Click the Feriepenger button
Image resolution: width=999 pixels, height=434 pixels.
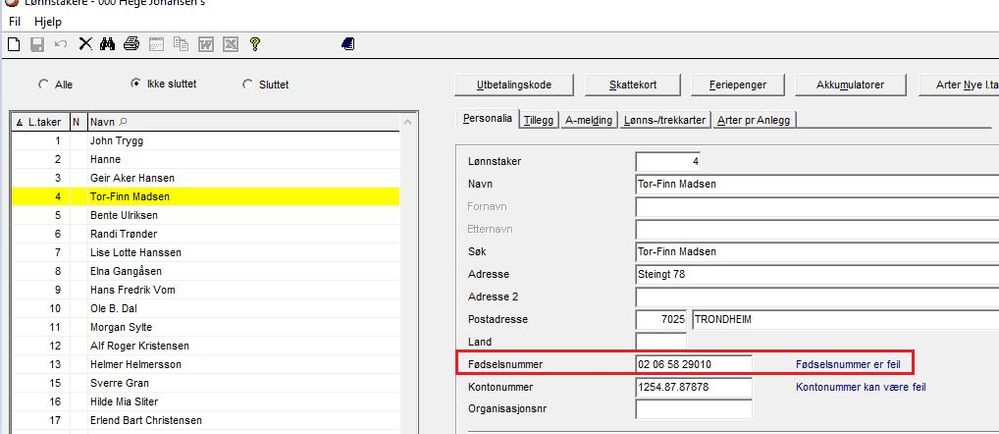coord(737,85)
